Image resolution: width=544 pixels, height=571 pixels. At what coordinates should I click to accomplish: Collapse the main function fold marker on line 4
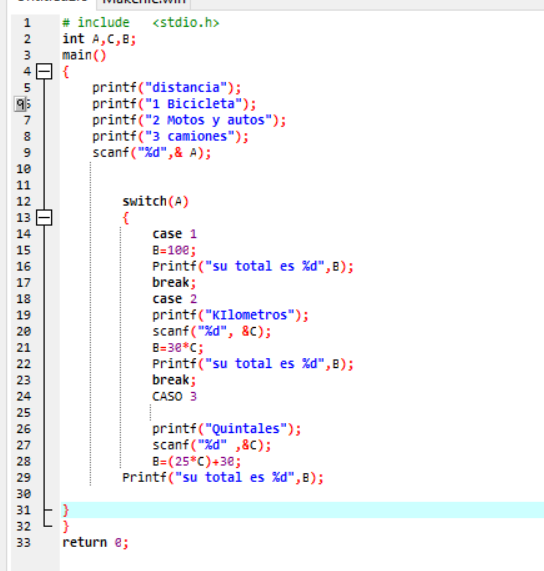tap(44, 71)
